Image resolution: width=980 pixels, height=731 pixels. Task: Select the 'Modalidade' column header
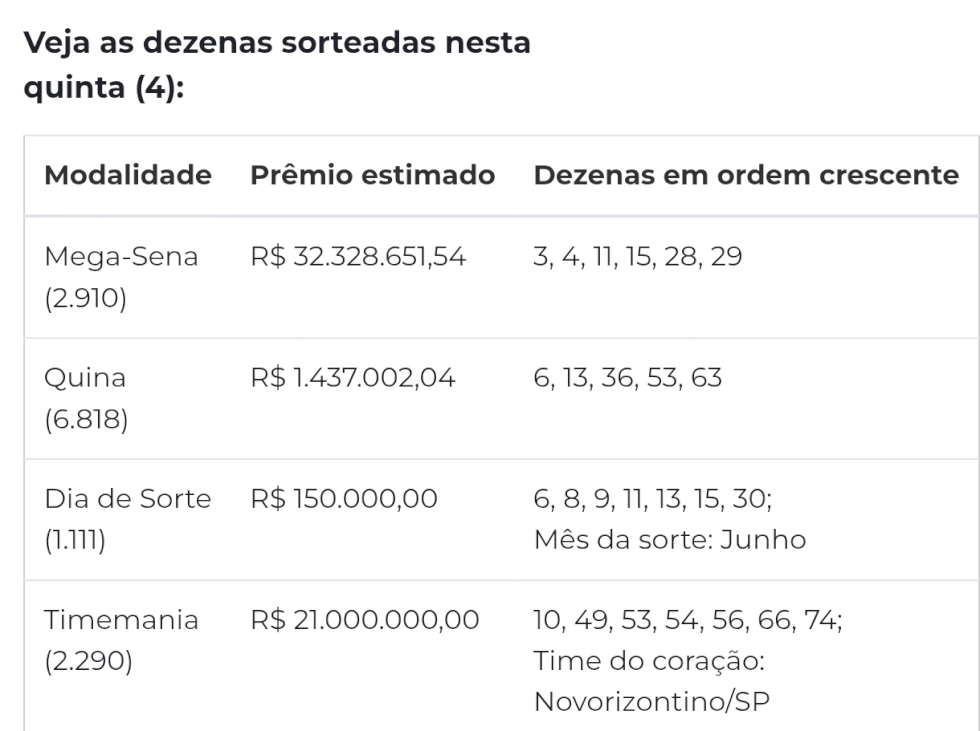tap(128, 175)
